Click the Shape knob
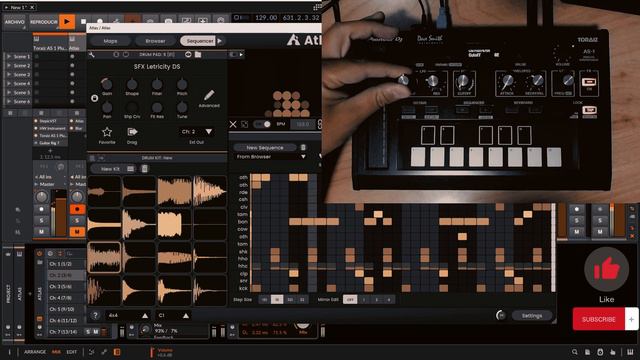This screenshot has height=360, width=640. [132, 84]
